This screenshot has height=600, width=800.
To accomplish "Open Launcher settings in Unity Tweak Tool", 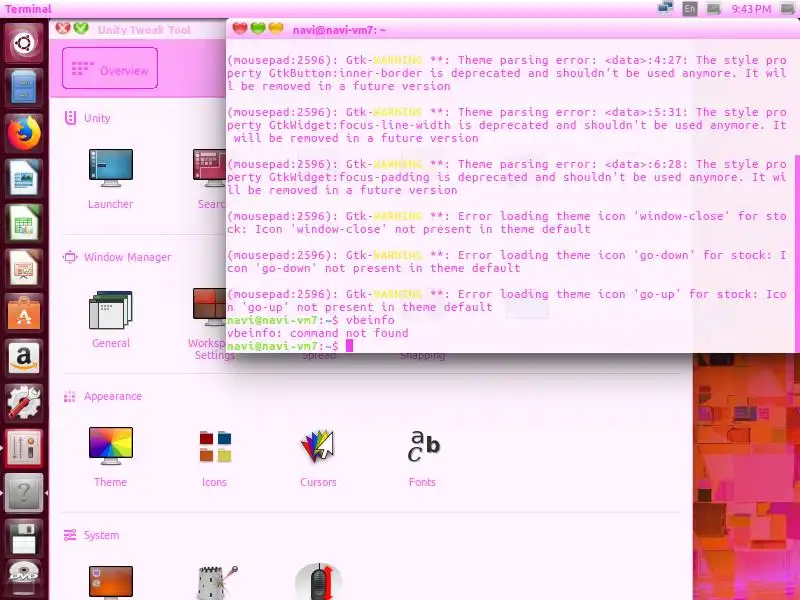I will (111, 179).
